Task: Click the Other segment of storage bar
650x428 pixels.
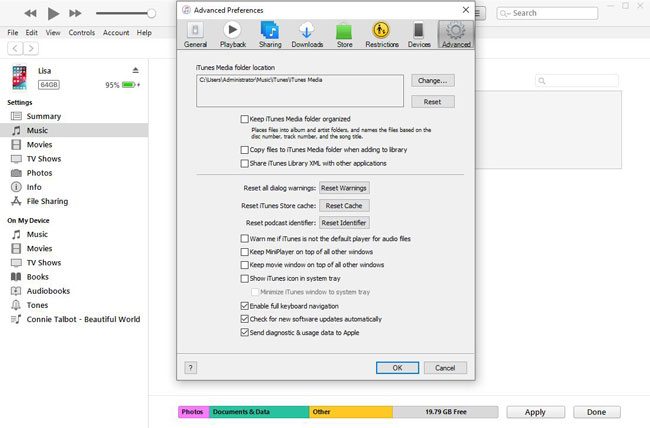Action: [351, 412]
